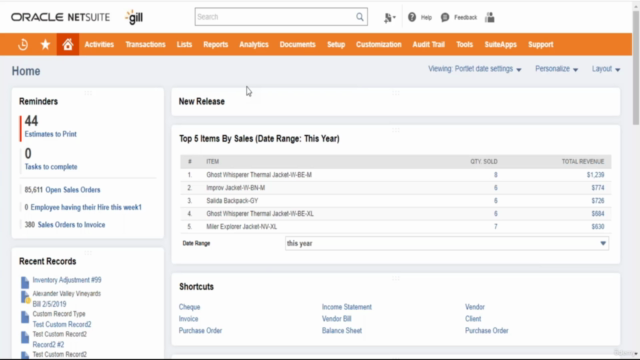Open the Customization menu

[x=378, y=44]
